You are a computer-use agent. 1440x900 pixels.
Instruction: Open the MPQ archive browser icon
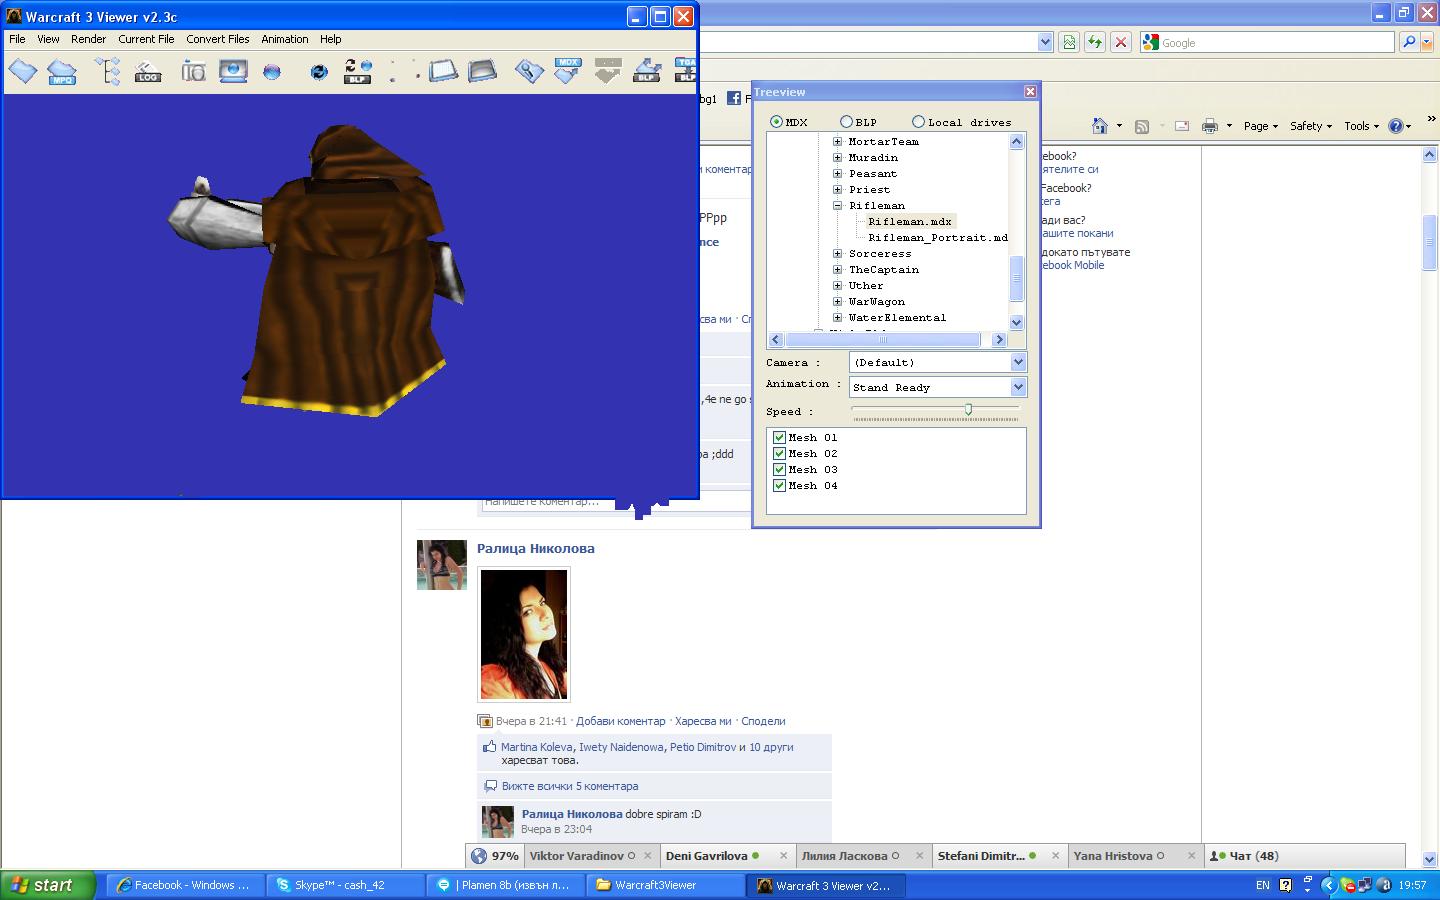(62, 71)
